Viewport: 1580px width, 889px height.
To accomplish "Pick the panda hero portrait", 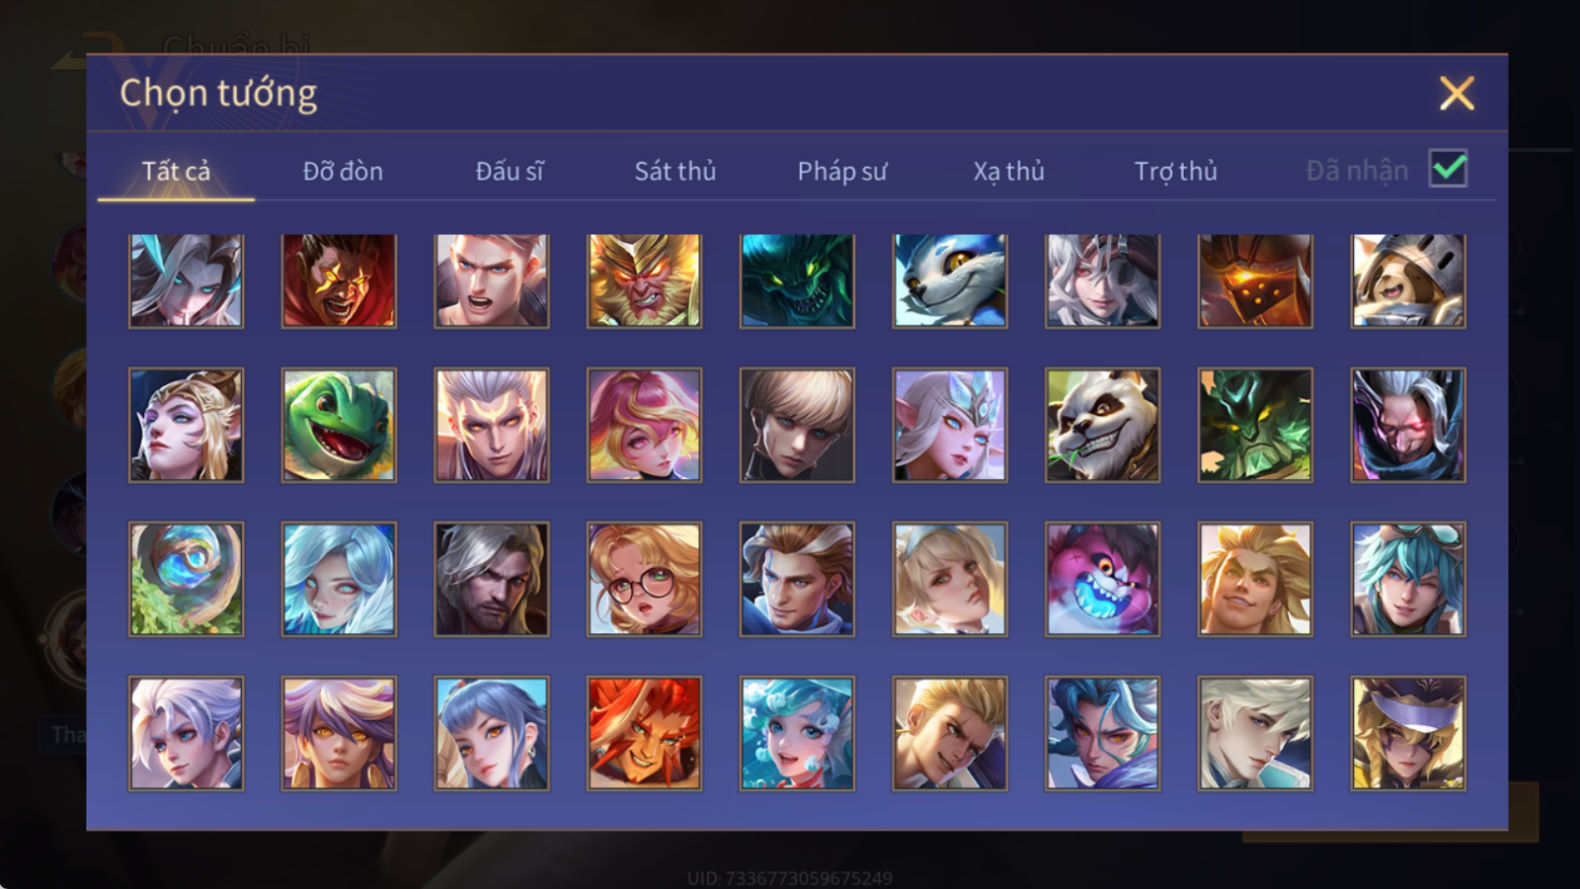I will pos(1103,425).
